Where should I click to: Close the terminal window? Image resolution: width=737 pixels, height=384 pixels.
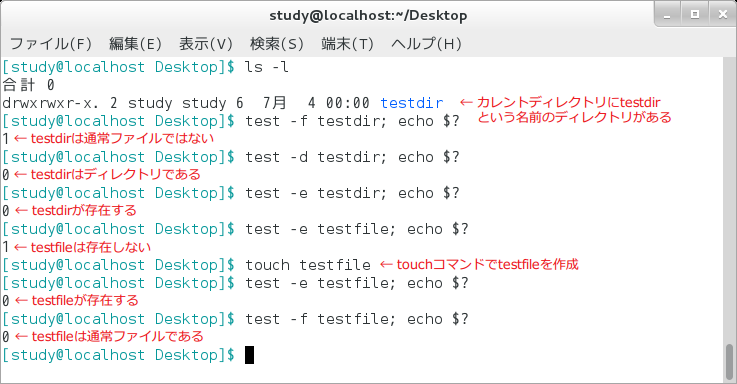(723, 15)
